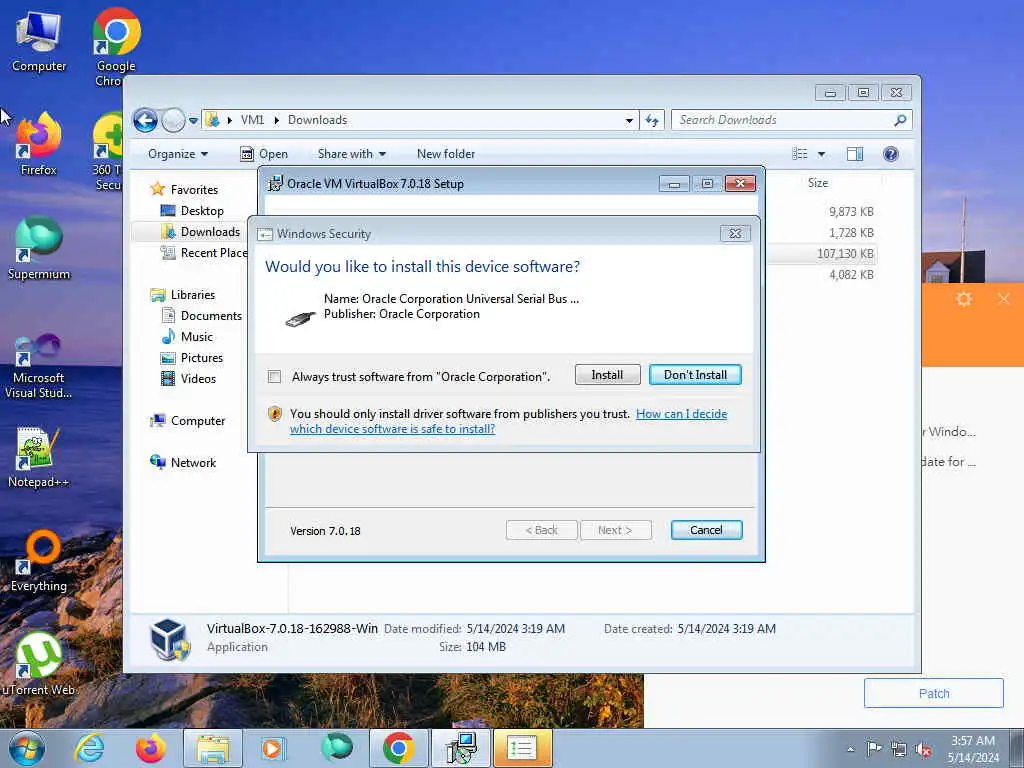This screenshot has width=1024, height=768.
Task: Open Firefox desktop shortcut
Action: click(39, 144)
